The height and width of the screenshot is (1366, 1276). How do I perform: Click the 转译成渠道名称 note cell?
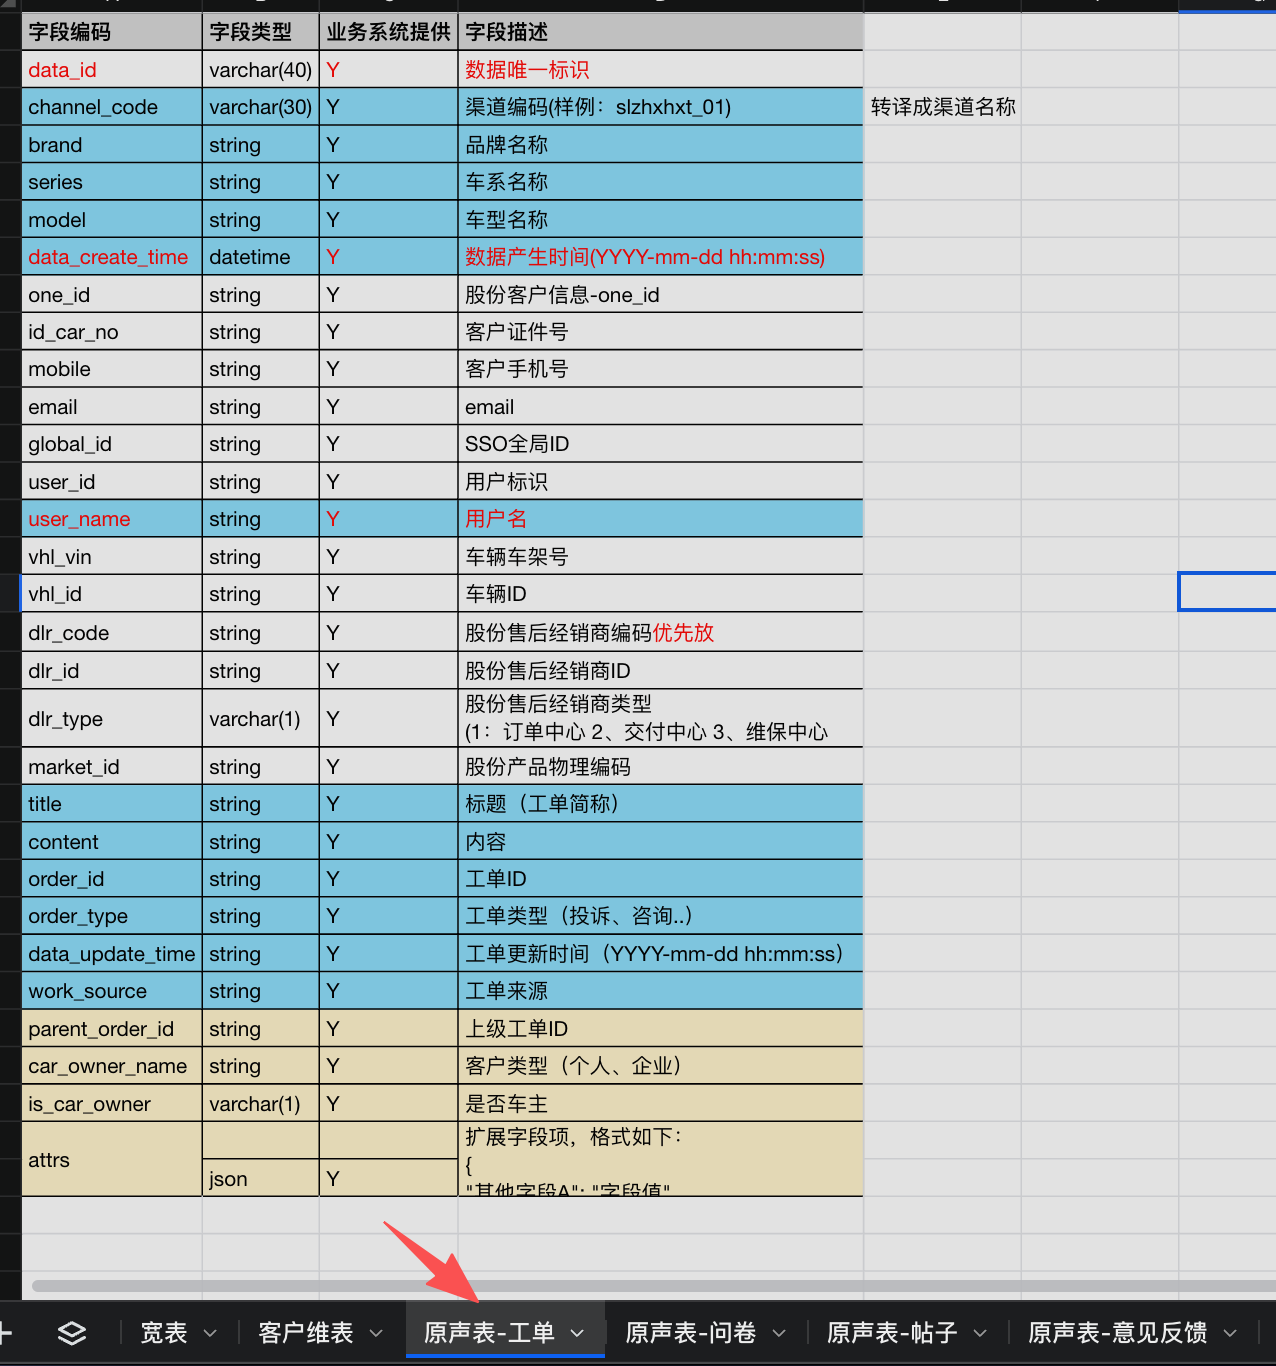coord(942,107)
